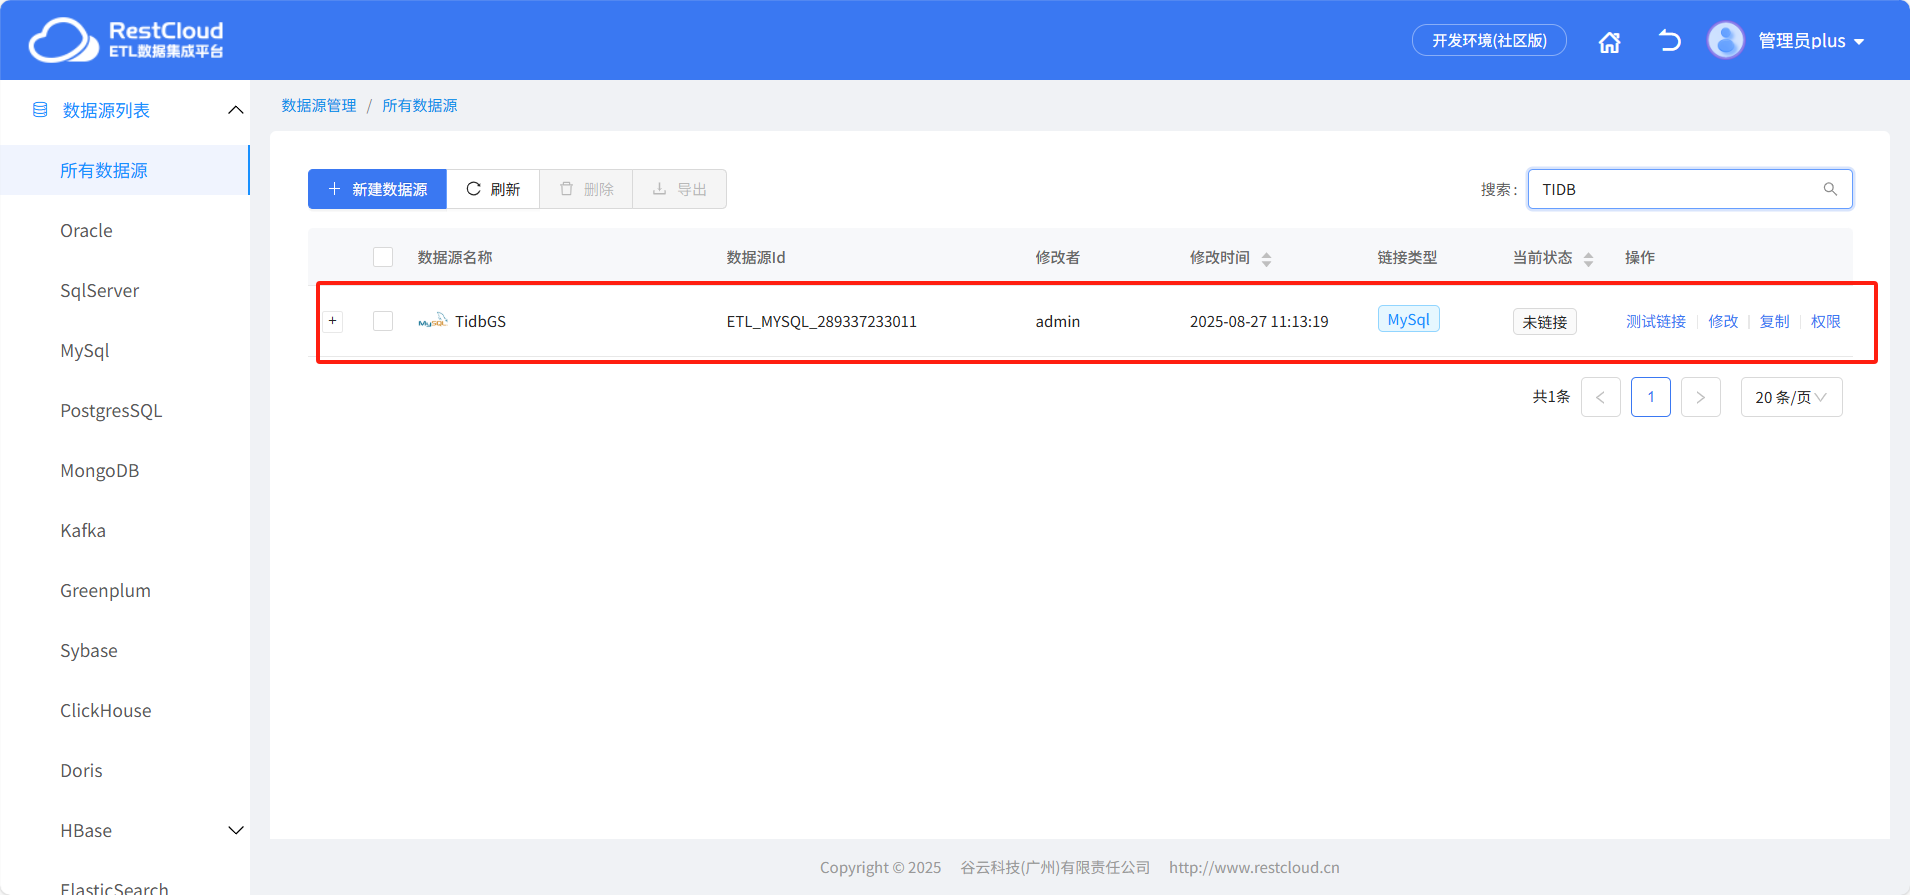Click the back arrow icon in header
This screenshot has height=895, width=1910.
[x=1669, y=41]
